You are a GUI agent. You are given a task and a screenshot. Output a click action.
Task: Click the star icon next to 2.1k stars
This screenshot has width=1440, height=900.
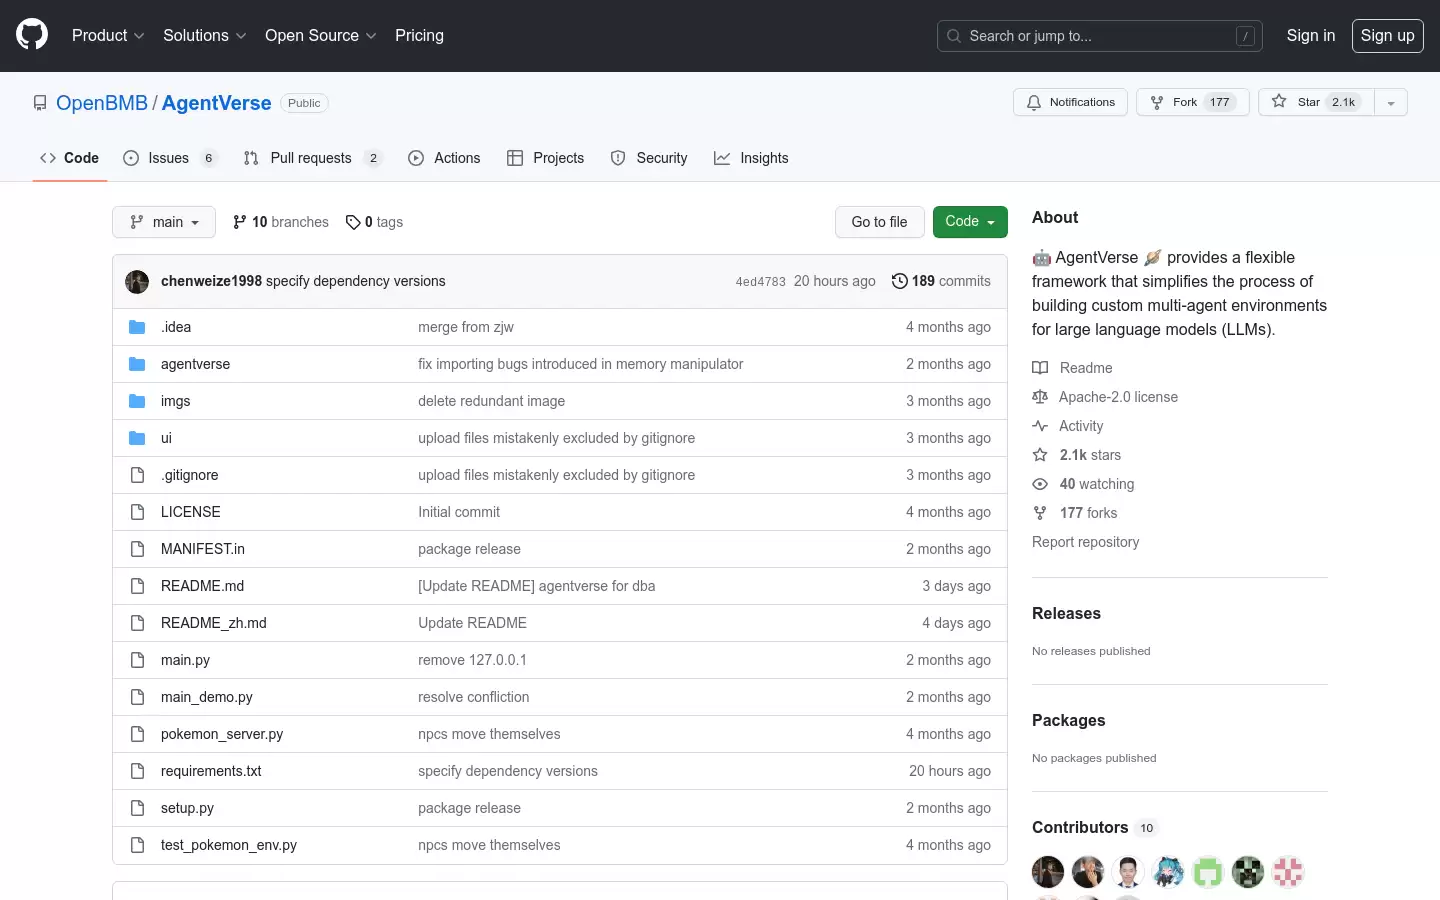click(1040, 455)
